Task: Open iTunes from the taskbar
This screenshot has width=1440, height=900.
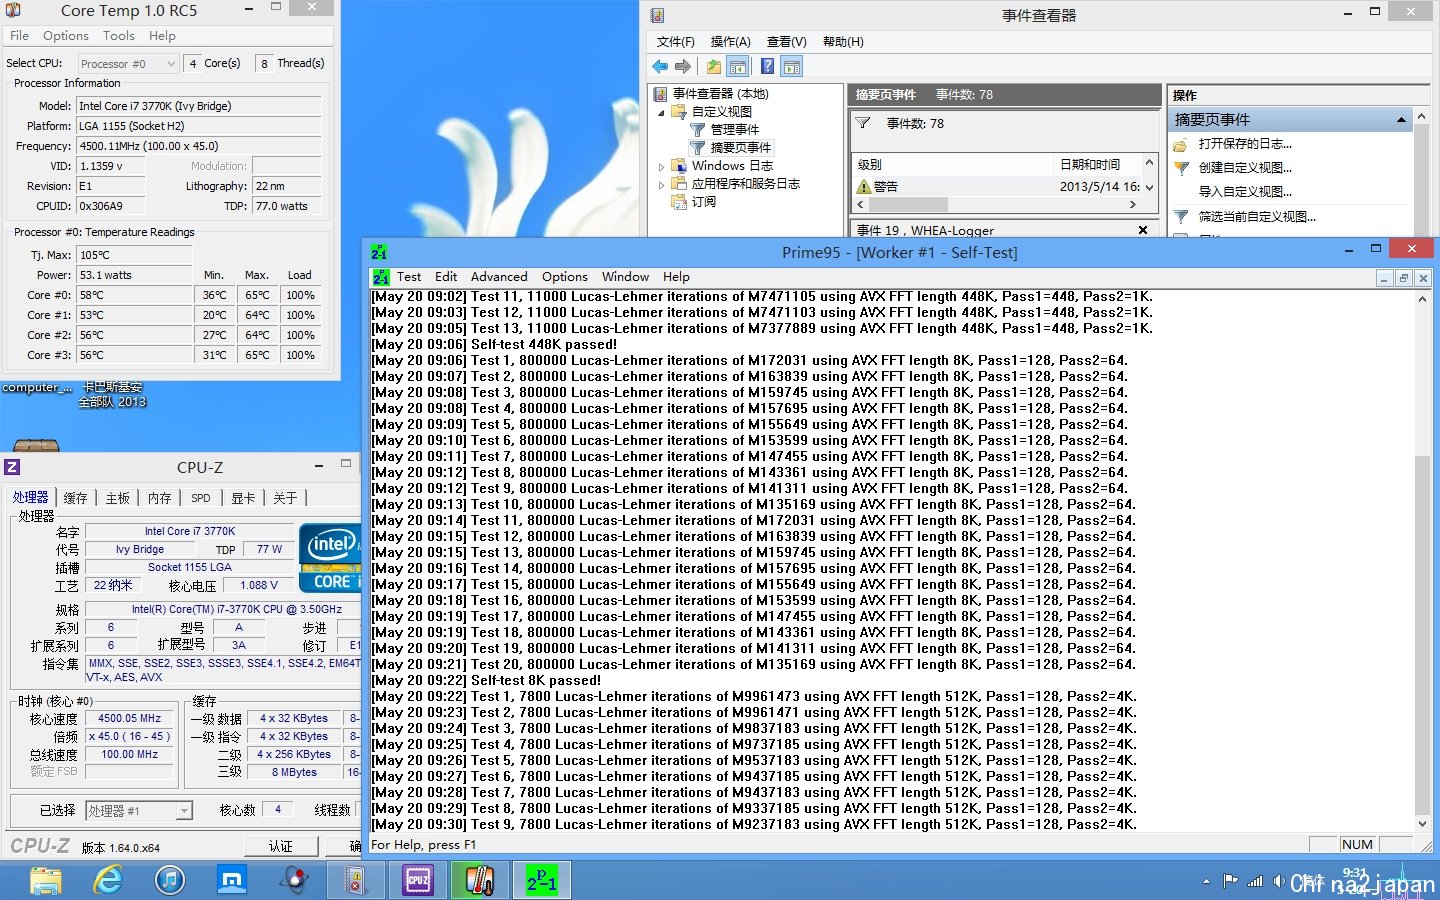Action: tap(170, 880)
